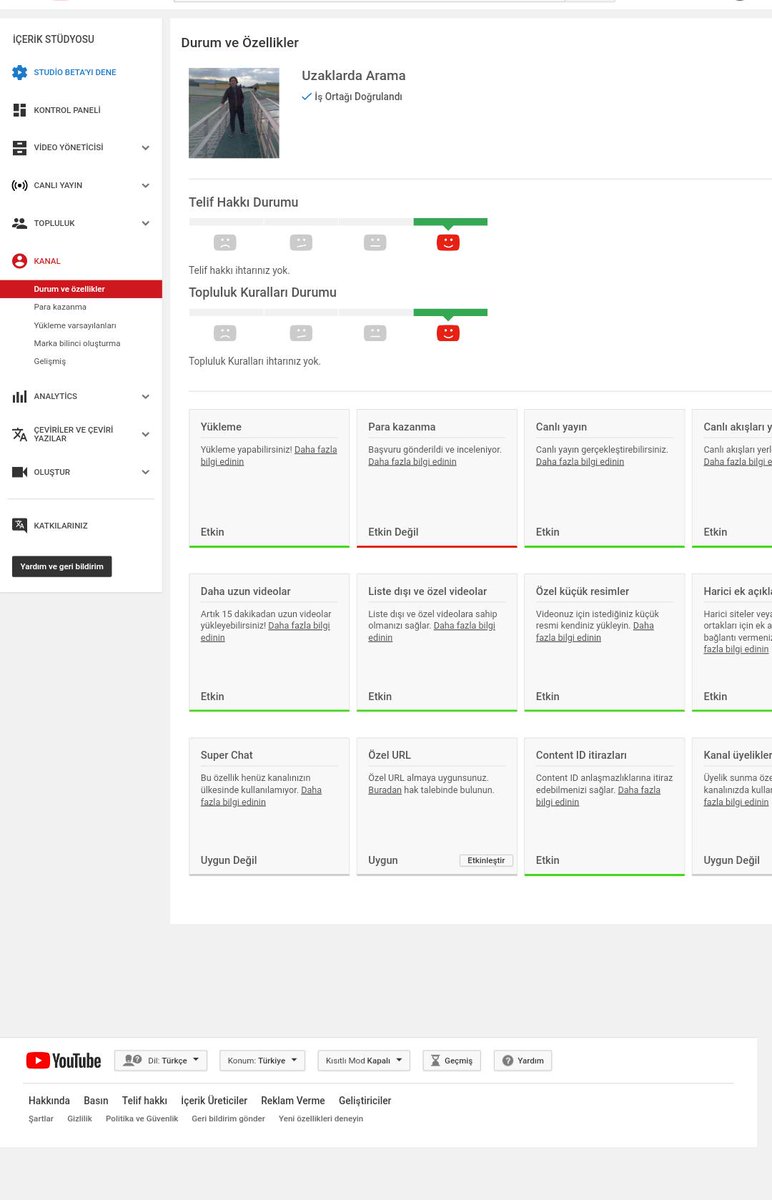Open Marka bilinci oluşturma sidebar item
Viewport: 772px width, 1200px height.
click(x=77, y=343)
